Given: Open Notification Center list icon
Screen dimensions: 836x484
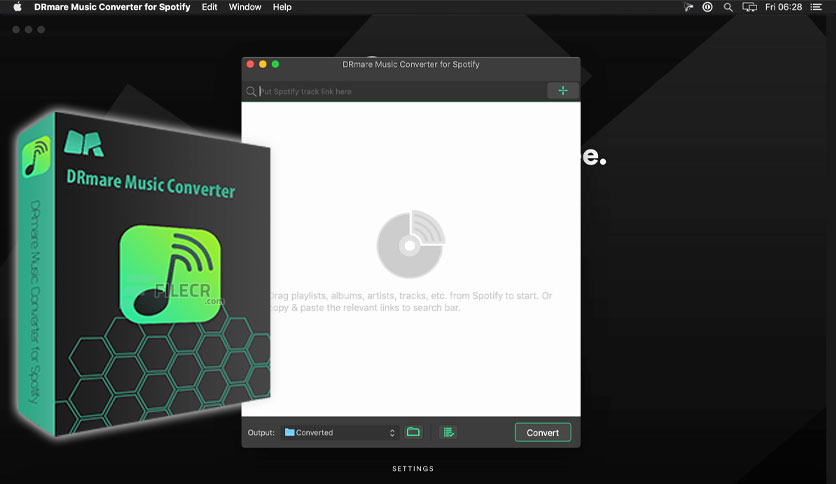Looking at the screenshot, I should coord(816,7).
